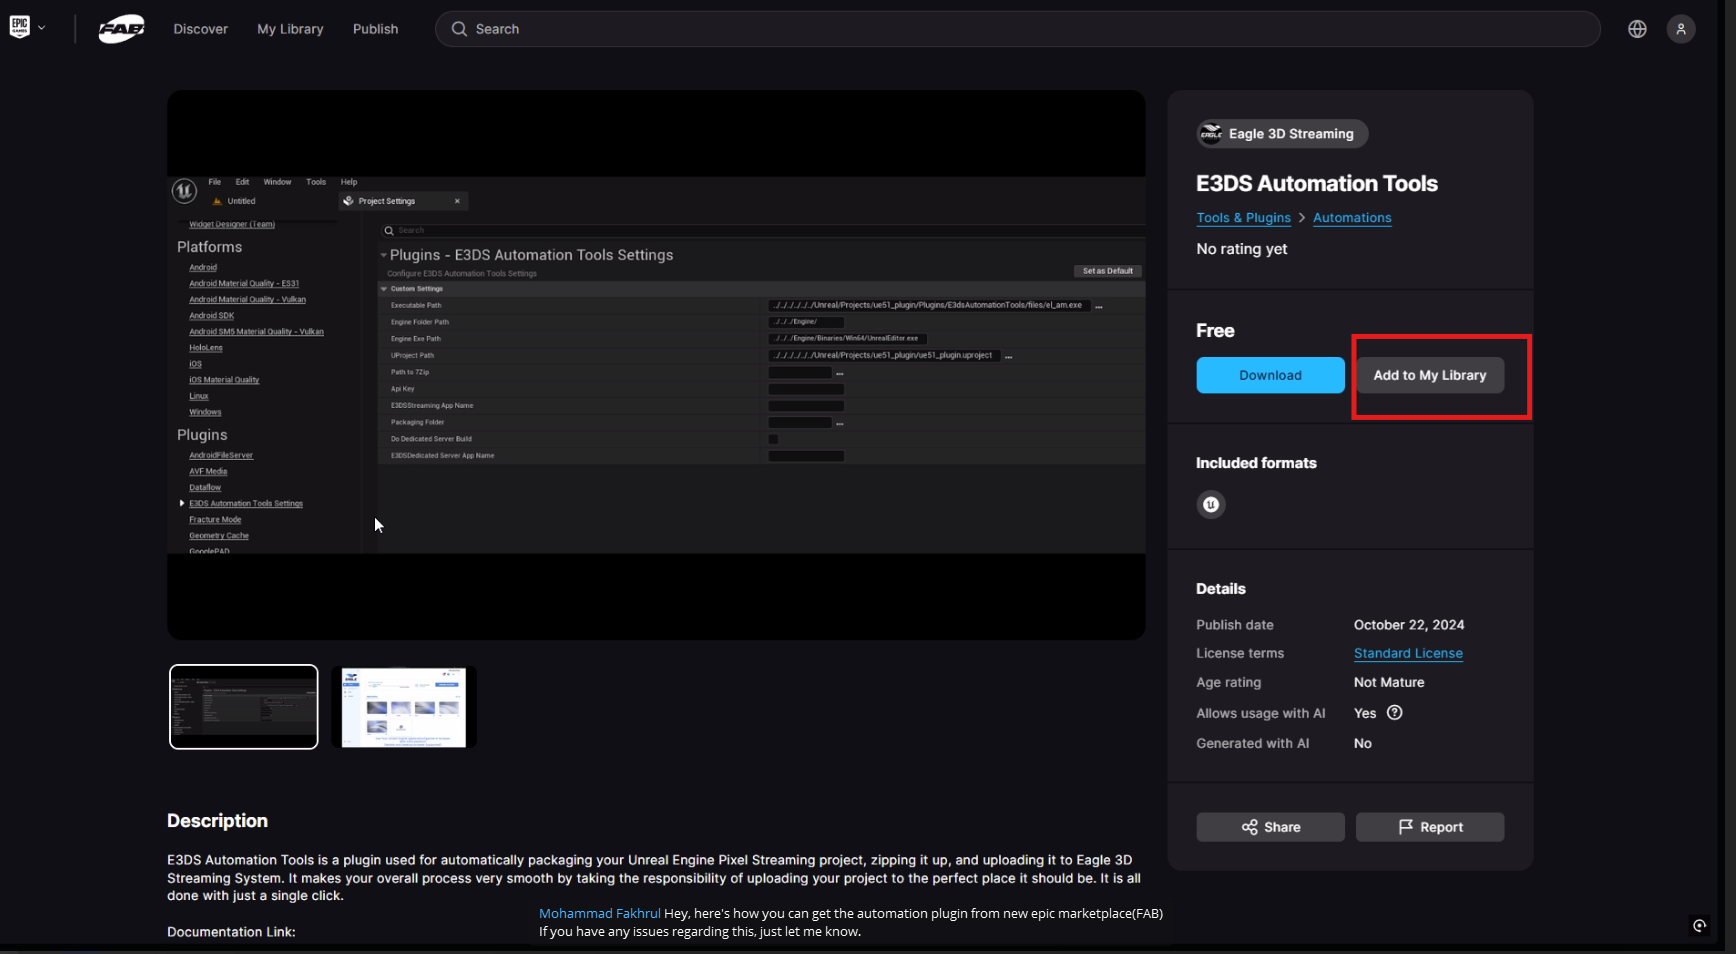Expand E3DS Automation Tools Settings tree item
Screen dimensions: 1736x954
[x=182, y=503]
